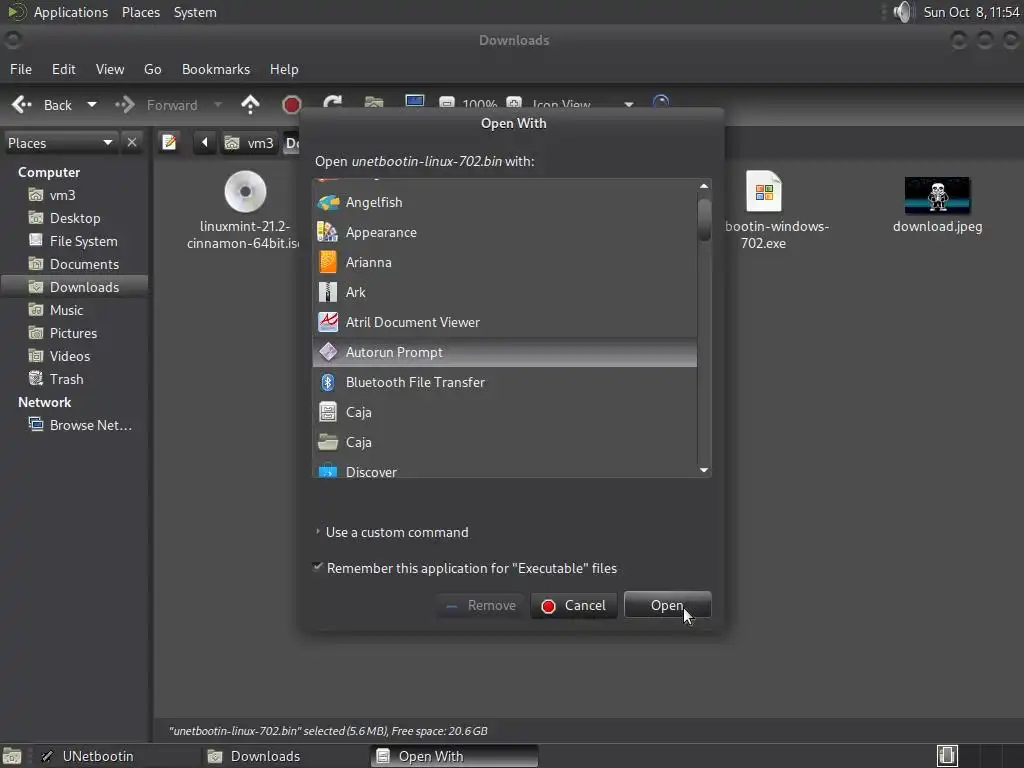Image resolution: width=1024 pixels, height=768 pixels.
Task: Switch to Open With taskbar entry
Action: click(x=454, y=756)
